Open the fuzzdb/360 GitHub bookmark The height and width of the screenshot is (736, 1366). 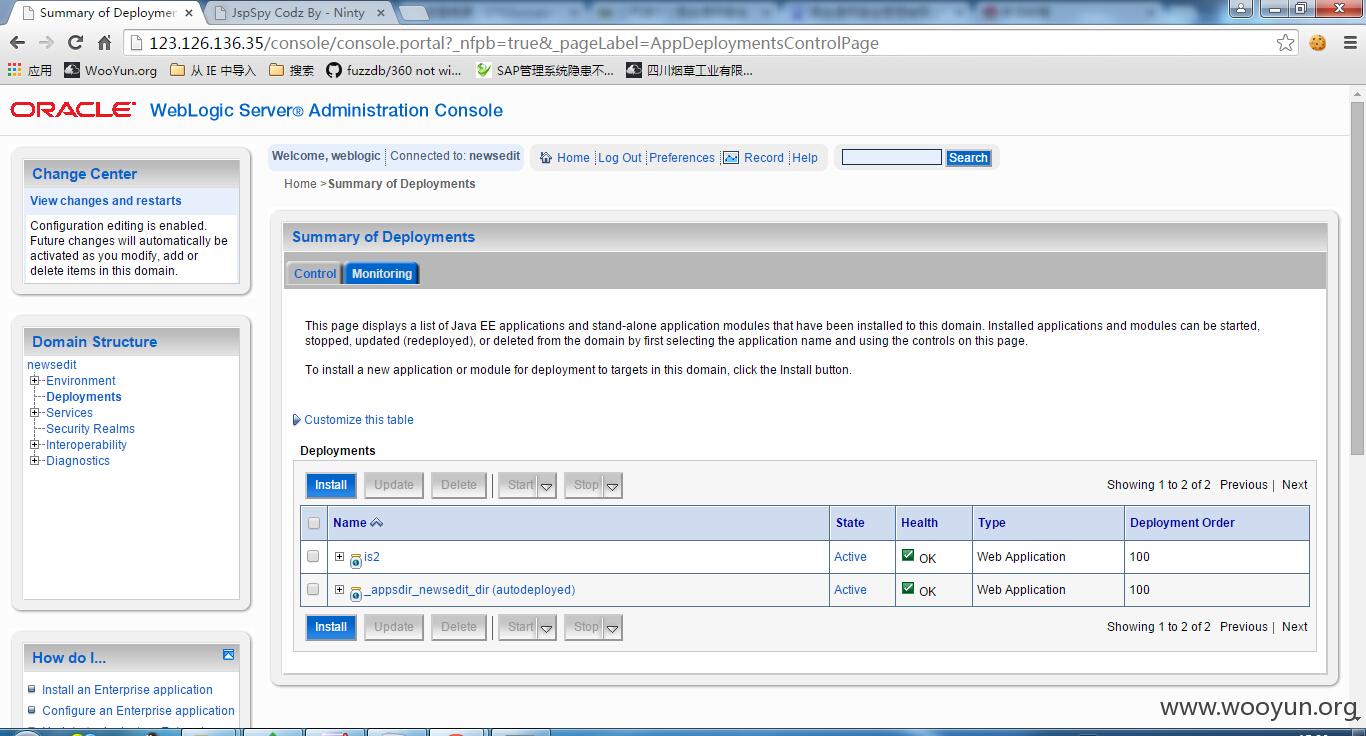click(x=393, y=70)
